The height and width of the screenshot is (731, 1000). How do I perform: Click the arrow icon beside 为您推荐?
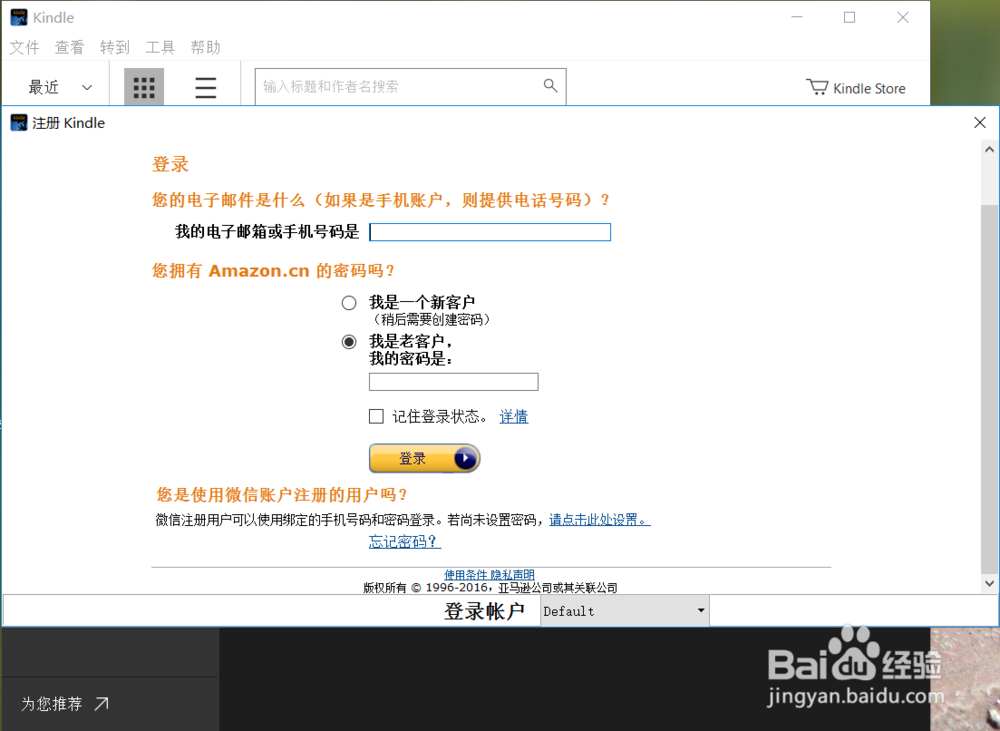pyautogui.click(x=101, y=704)
